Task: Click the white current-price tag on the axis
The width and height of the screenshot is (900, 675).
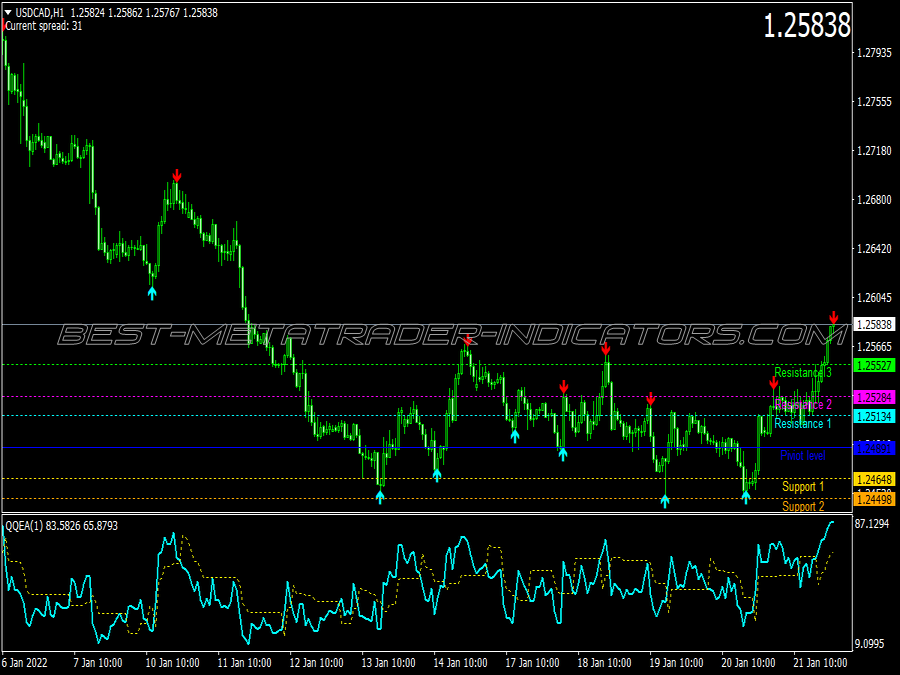Action: tap(874, 325)
